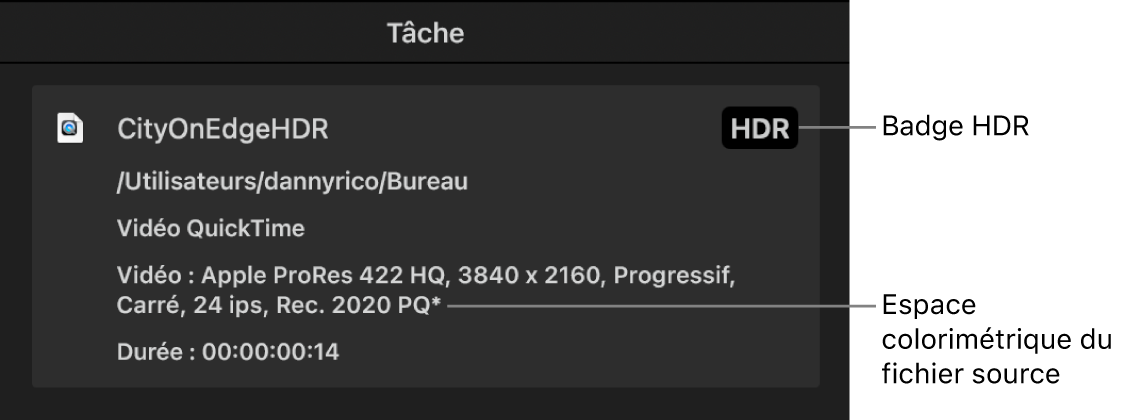This screenshot has height=420, width=1123.
Task: Click the QuickTime file icon
Action: pos(70,129)
